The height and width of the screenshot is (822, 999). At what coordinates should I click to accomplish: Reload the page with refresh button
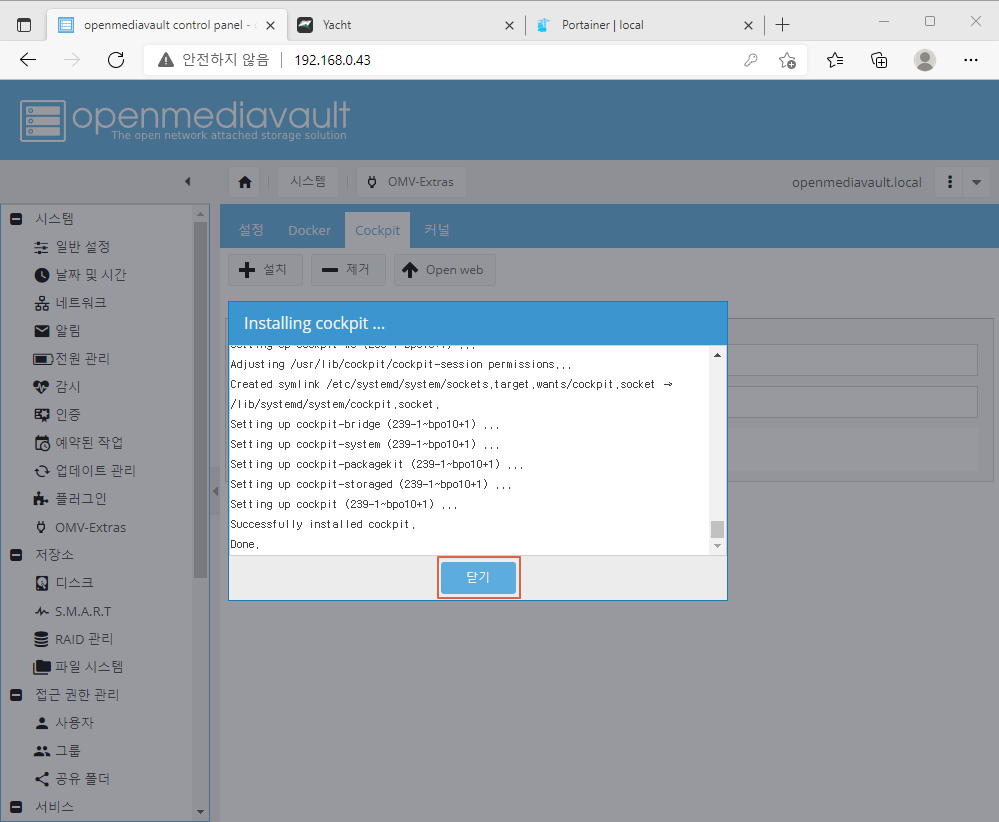[116, 60]
